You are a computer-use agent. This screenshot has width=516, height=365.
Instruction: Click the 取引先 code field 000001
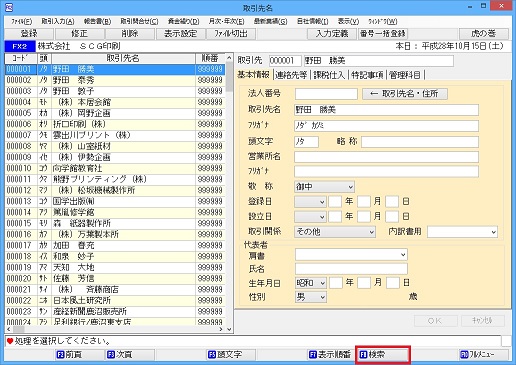285,61
